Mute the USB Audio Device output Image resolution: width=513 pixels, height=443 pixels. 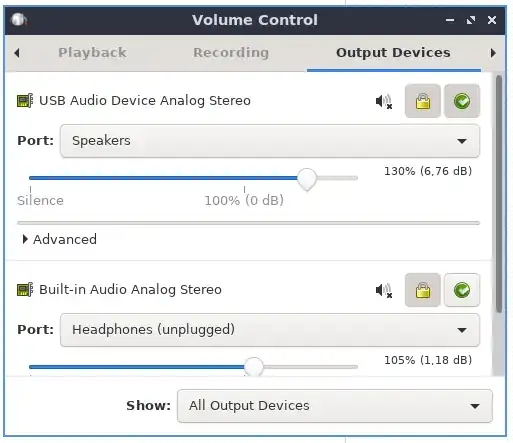click(x=384, y=101)
